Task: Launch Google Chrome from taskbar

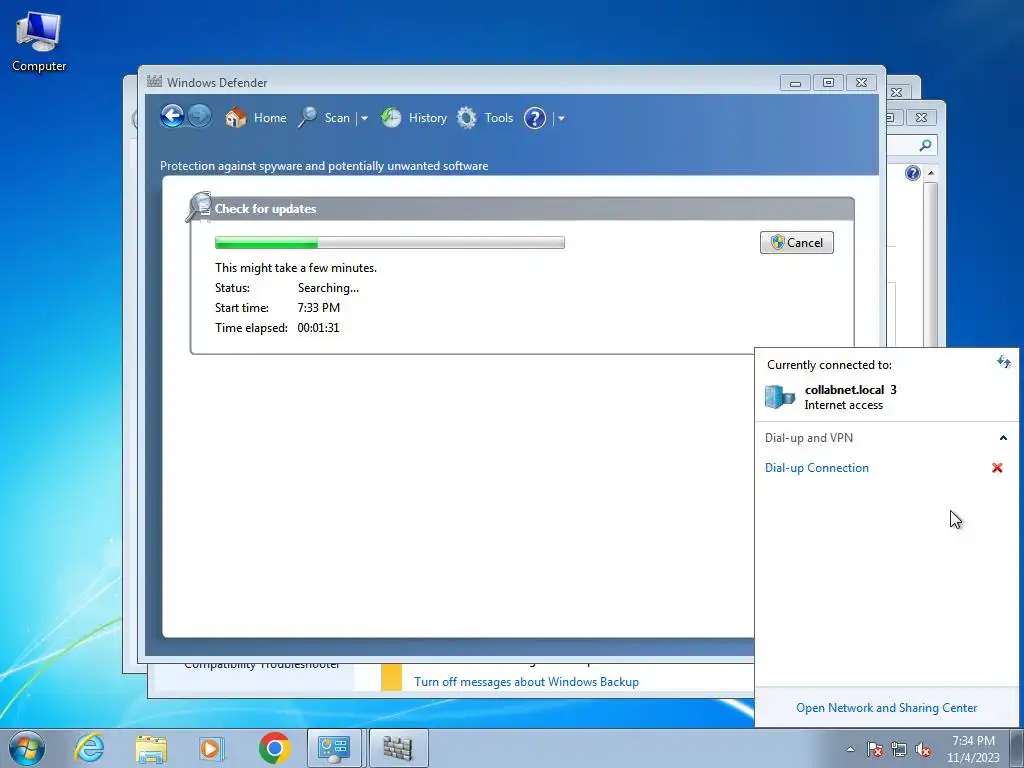Action: pos(274,748)
